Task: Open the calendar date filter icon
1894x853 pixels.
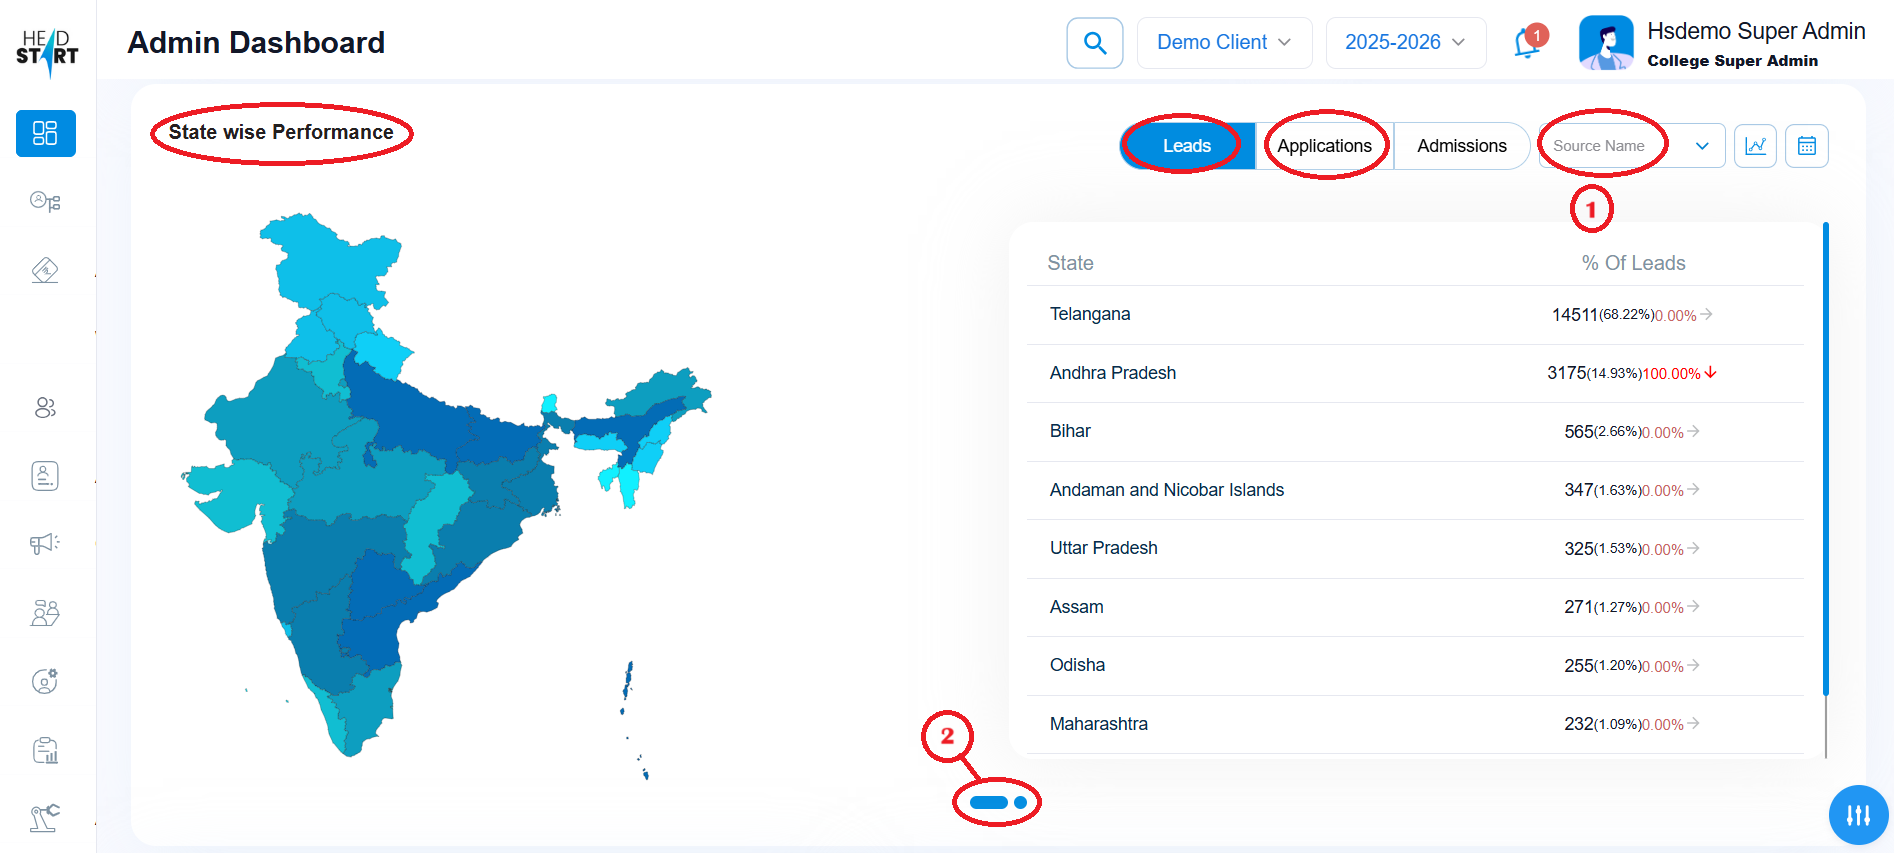Action: point(1806,146)
